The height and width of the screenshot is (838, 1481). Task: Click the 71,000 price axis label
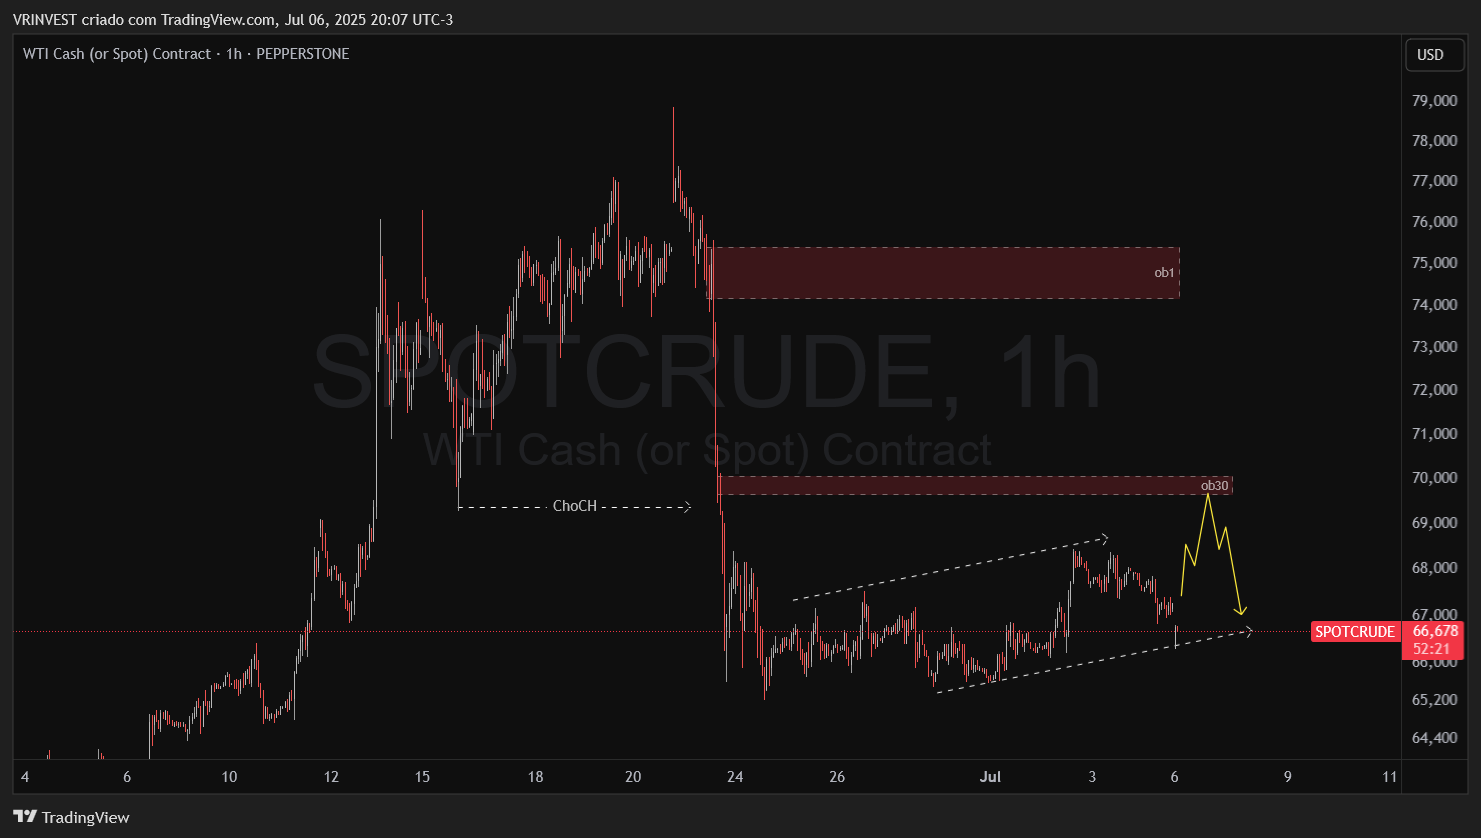pos(1434,434)
